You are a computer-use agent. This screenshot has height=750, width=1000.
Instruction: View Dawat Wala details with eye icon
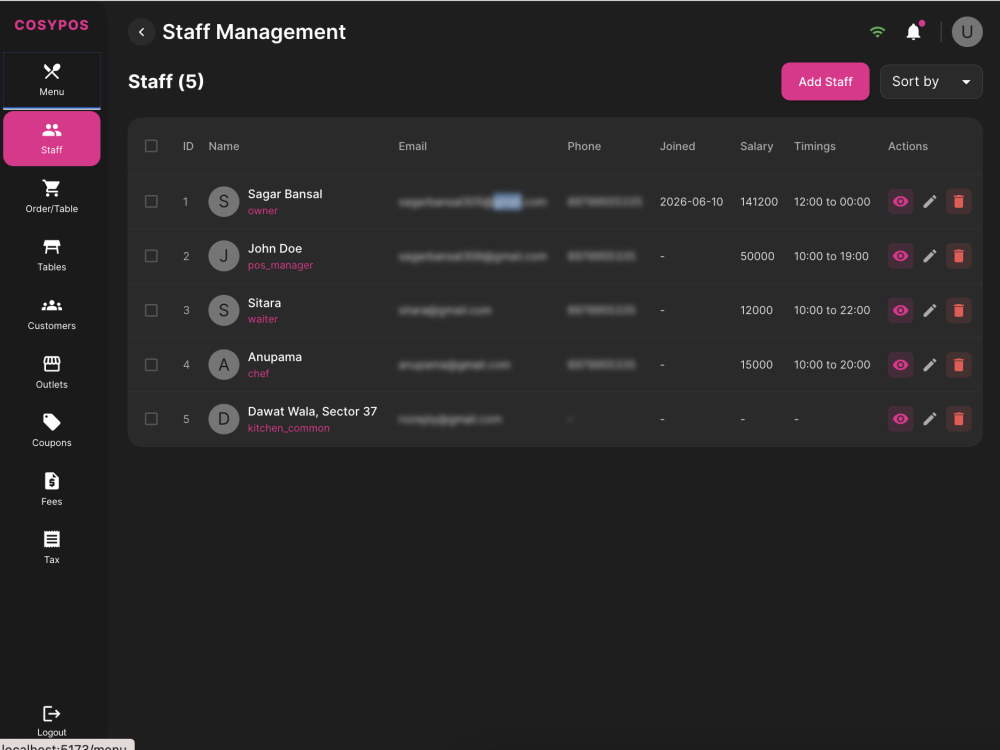[x=901, y=419]
